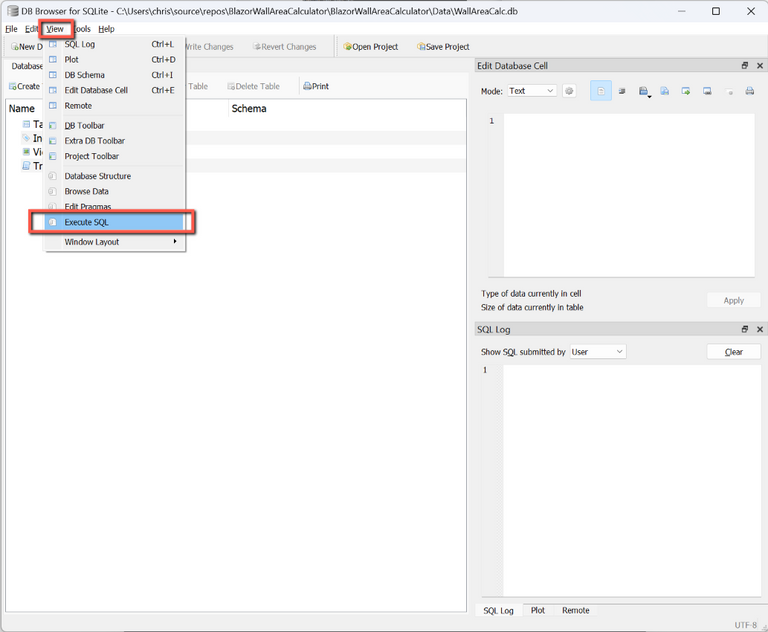Click the Open Project toolbar icon
Screen dimensions: 768x632
point(347,47)
